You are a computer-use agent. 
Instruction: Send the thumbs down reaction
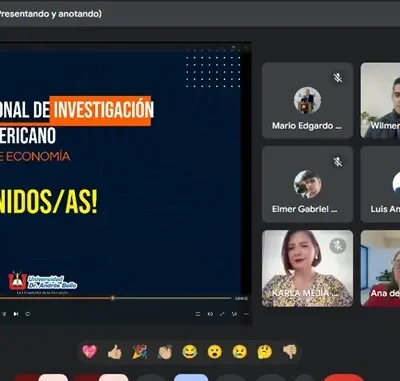(290, 352)
